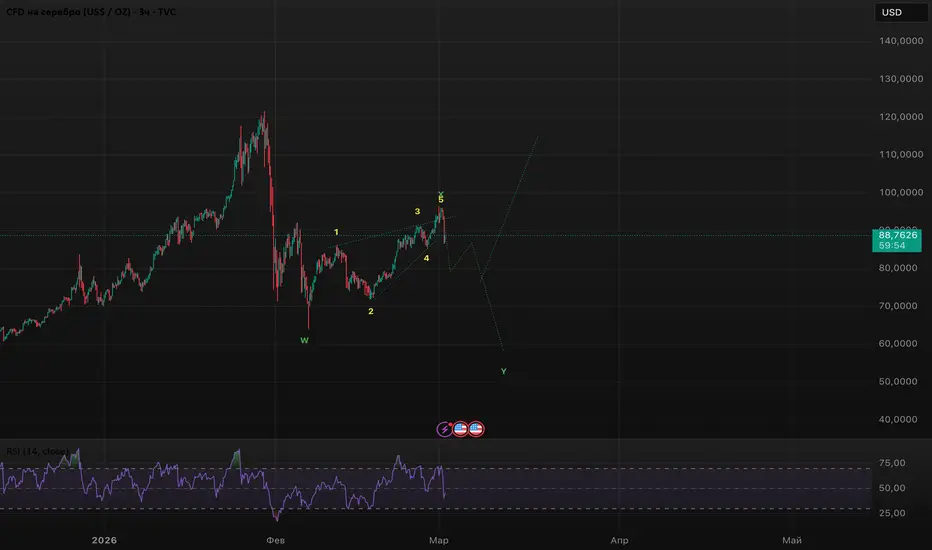Click the 100,0000 price axis label
This screenshot has height=550, width=932.
[x=901, y=193]
